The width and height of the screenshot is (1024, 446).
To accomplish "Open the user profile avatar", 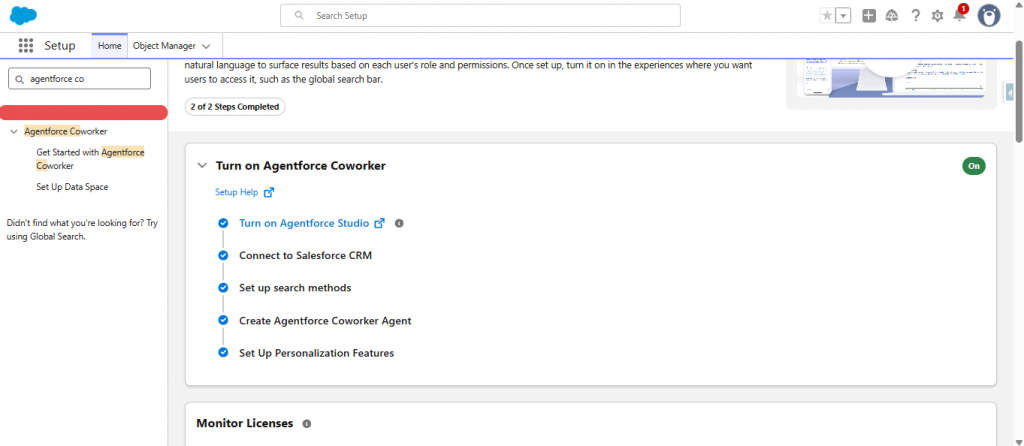I will [989, 16].
